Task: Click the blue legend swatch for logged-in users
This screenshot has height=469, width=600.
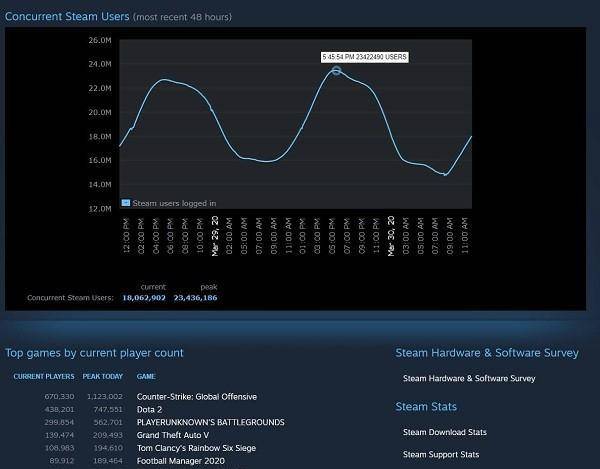Action: click(125, 202)
